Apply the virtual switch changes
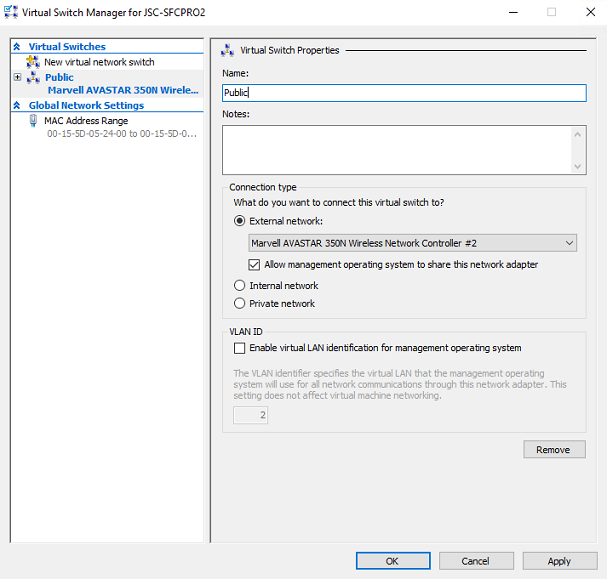 [560, 561]
